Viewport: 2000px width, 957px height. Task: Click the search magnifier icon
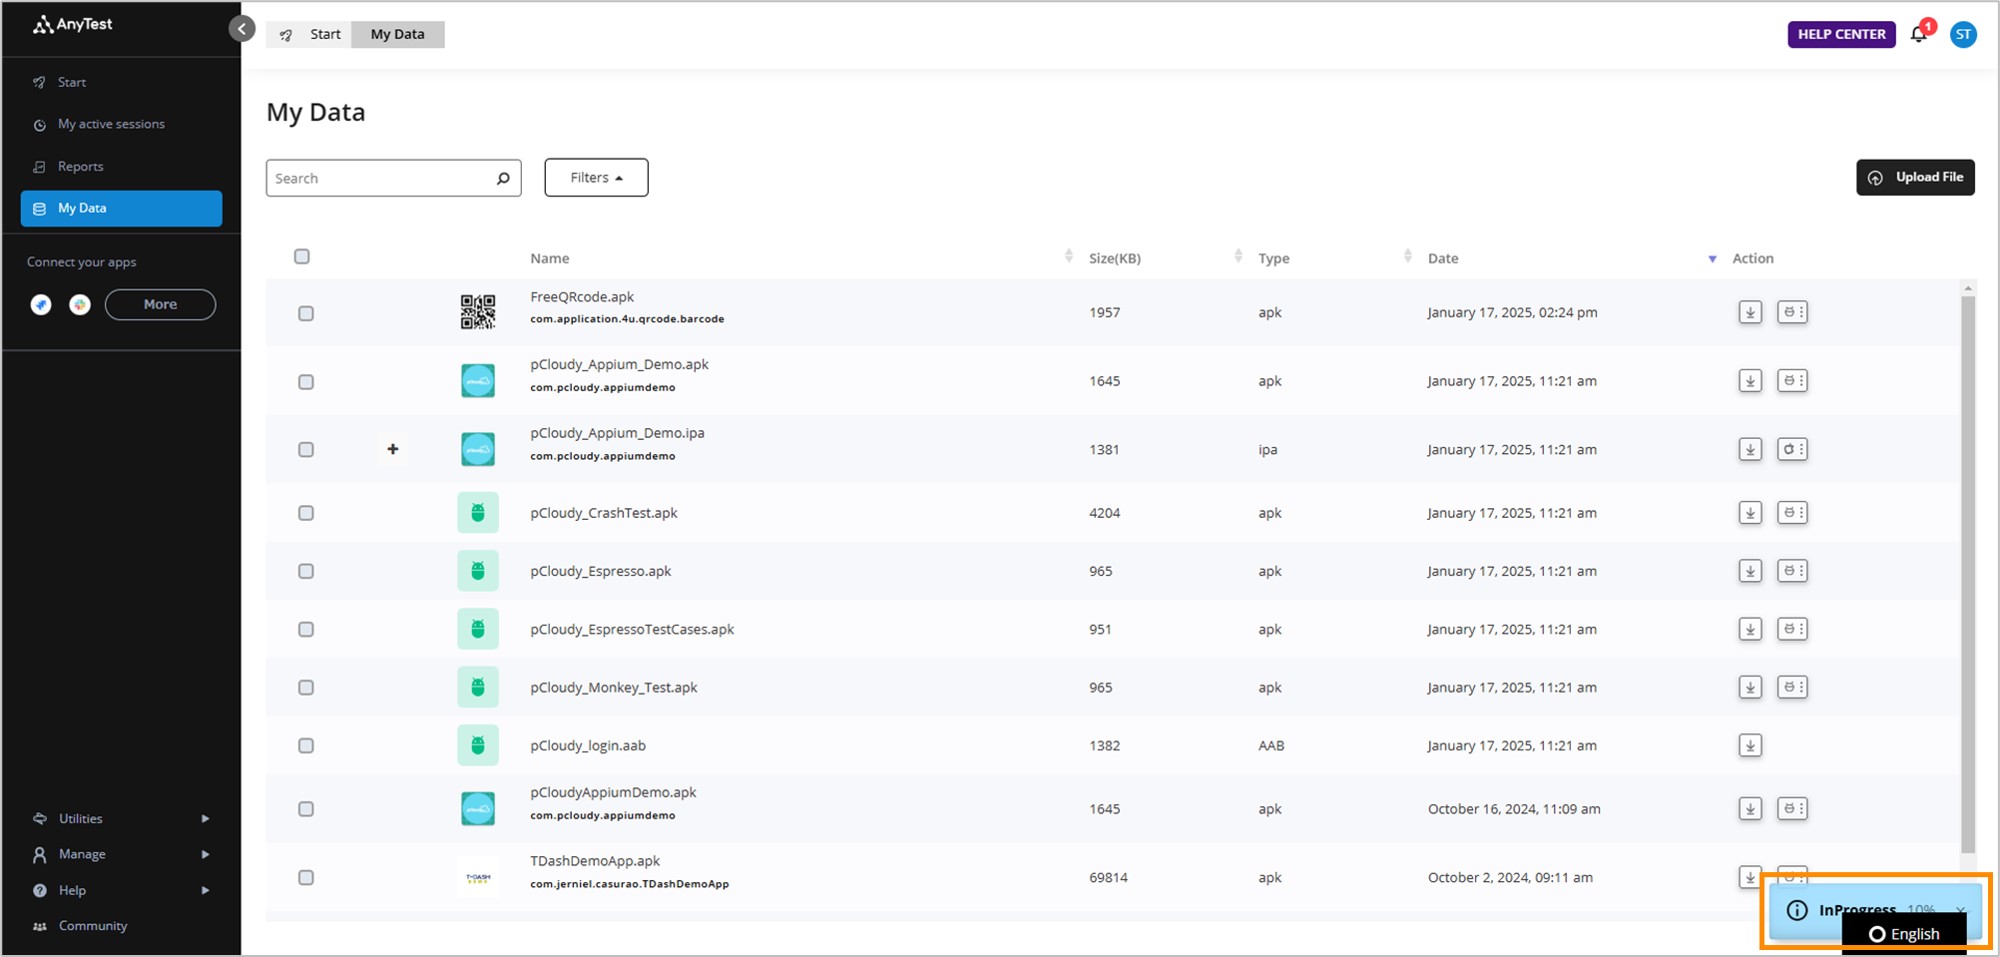point(503,178)
